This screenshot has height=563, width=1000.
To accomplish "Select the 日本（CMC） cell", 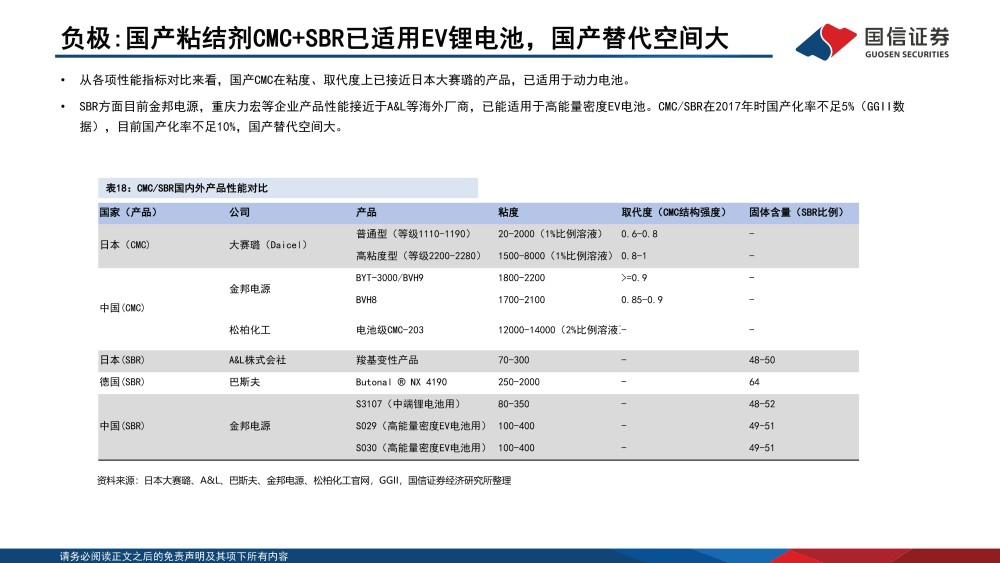I will (124, 245).
